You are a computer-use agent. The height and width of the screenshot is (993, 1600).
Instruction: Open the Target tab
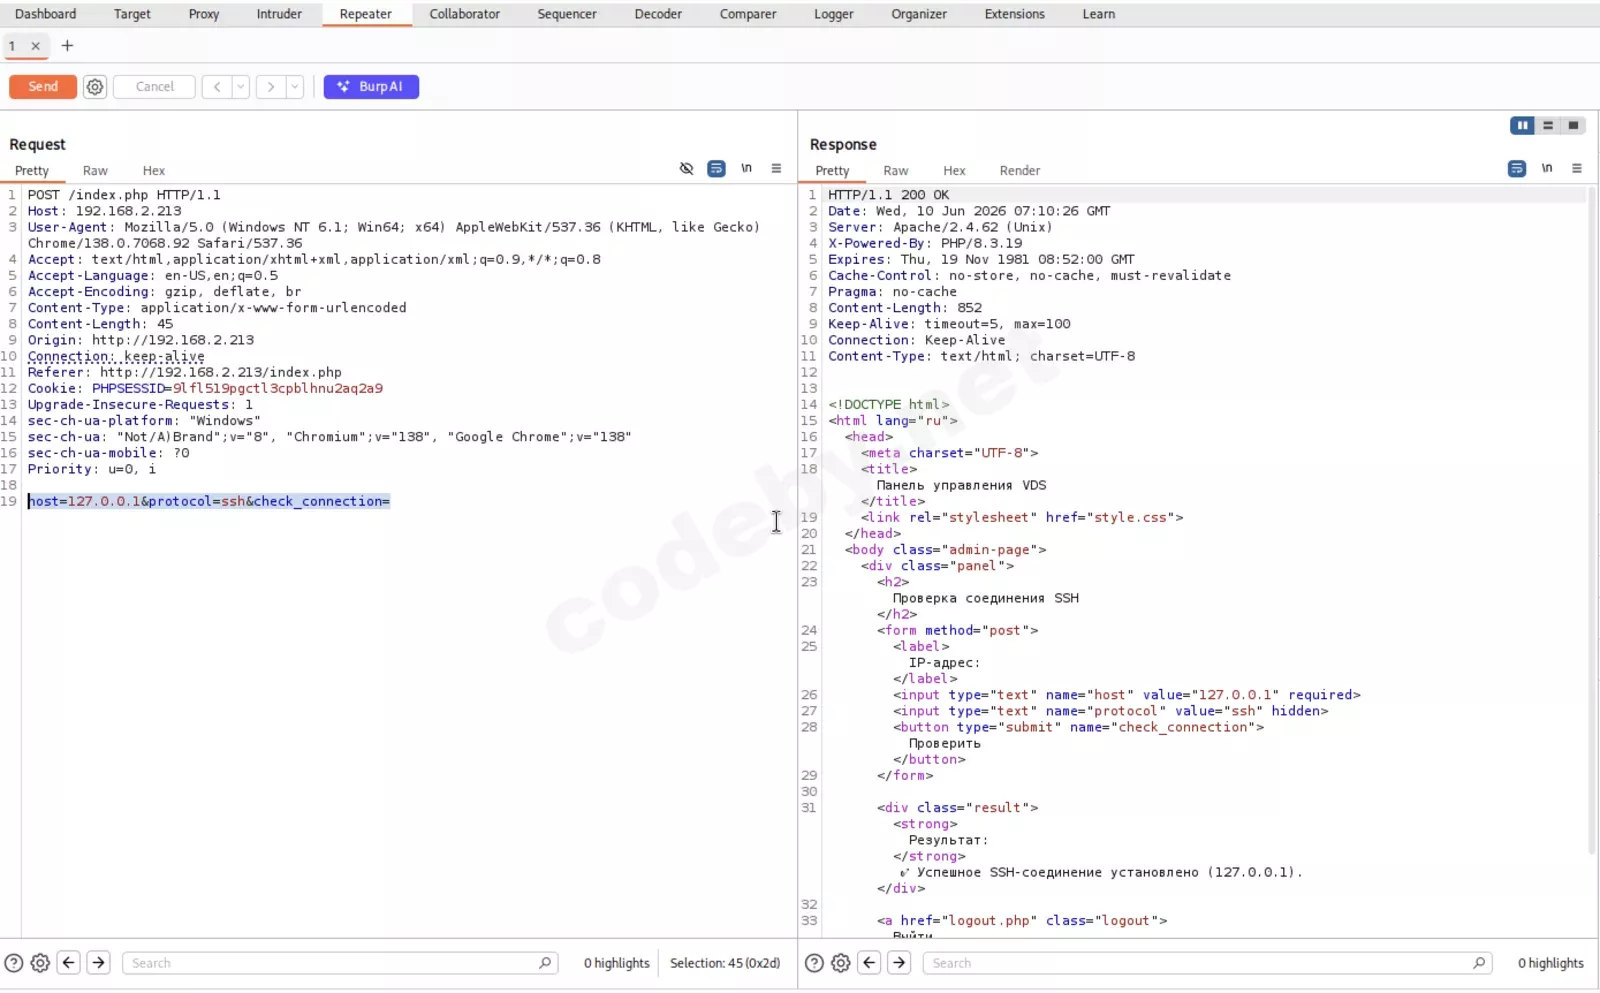click(x=132, y=14)
